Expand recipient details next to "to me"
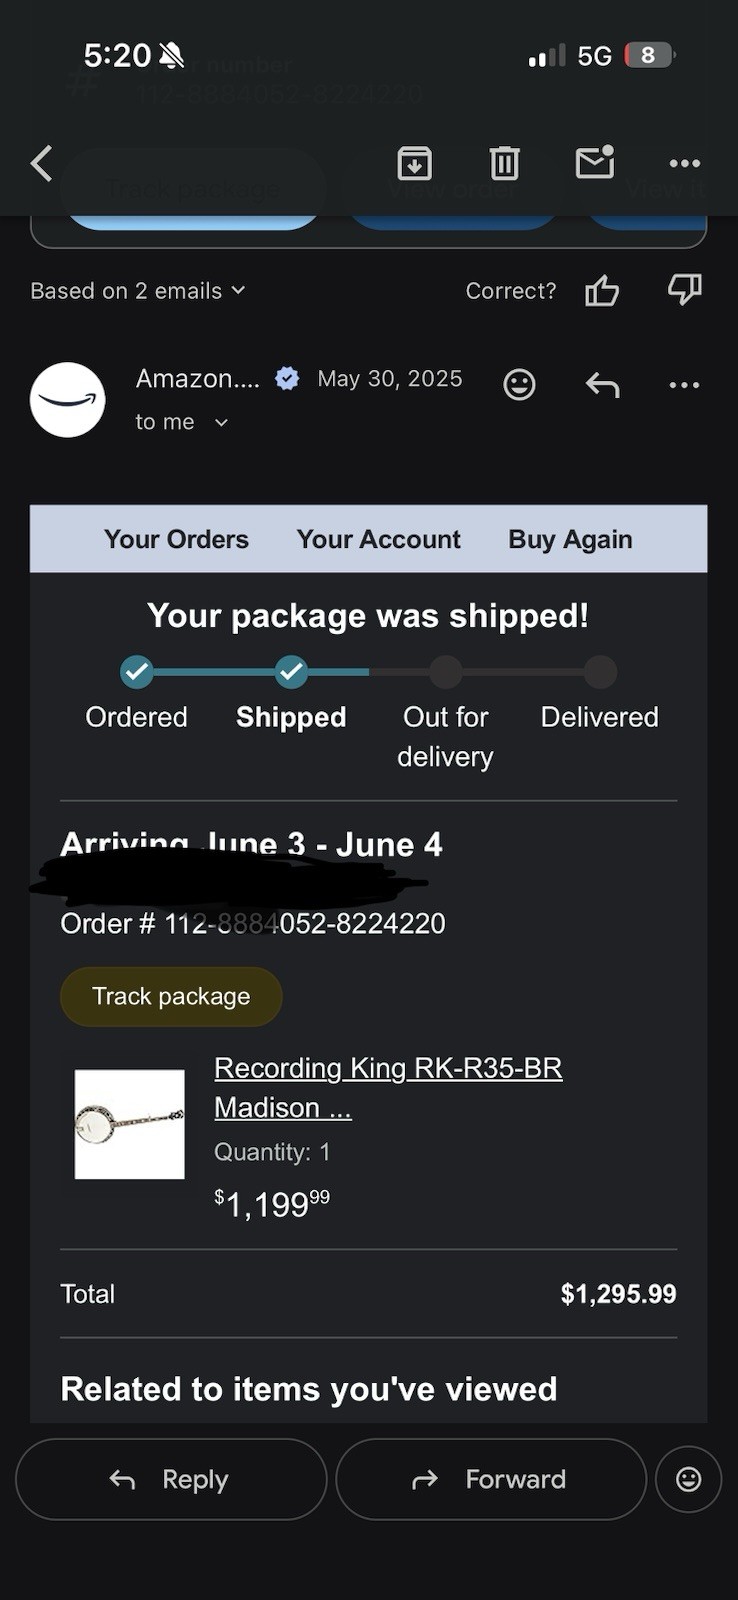738x1600 pixels. point(221,423)
